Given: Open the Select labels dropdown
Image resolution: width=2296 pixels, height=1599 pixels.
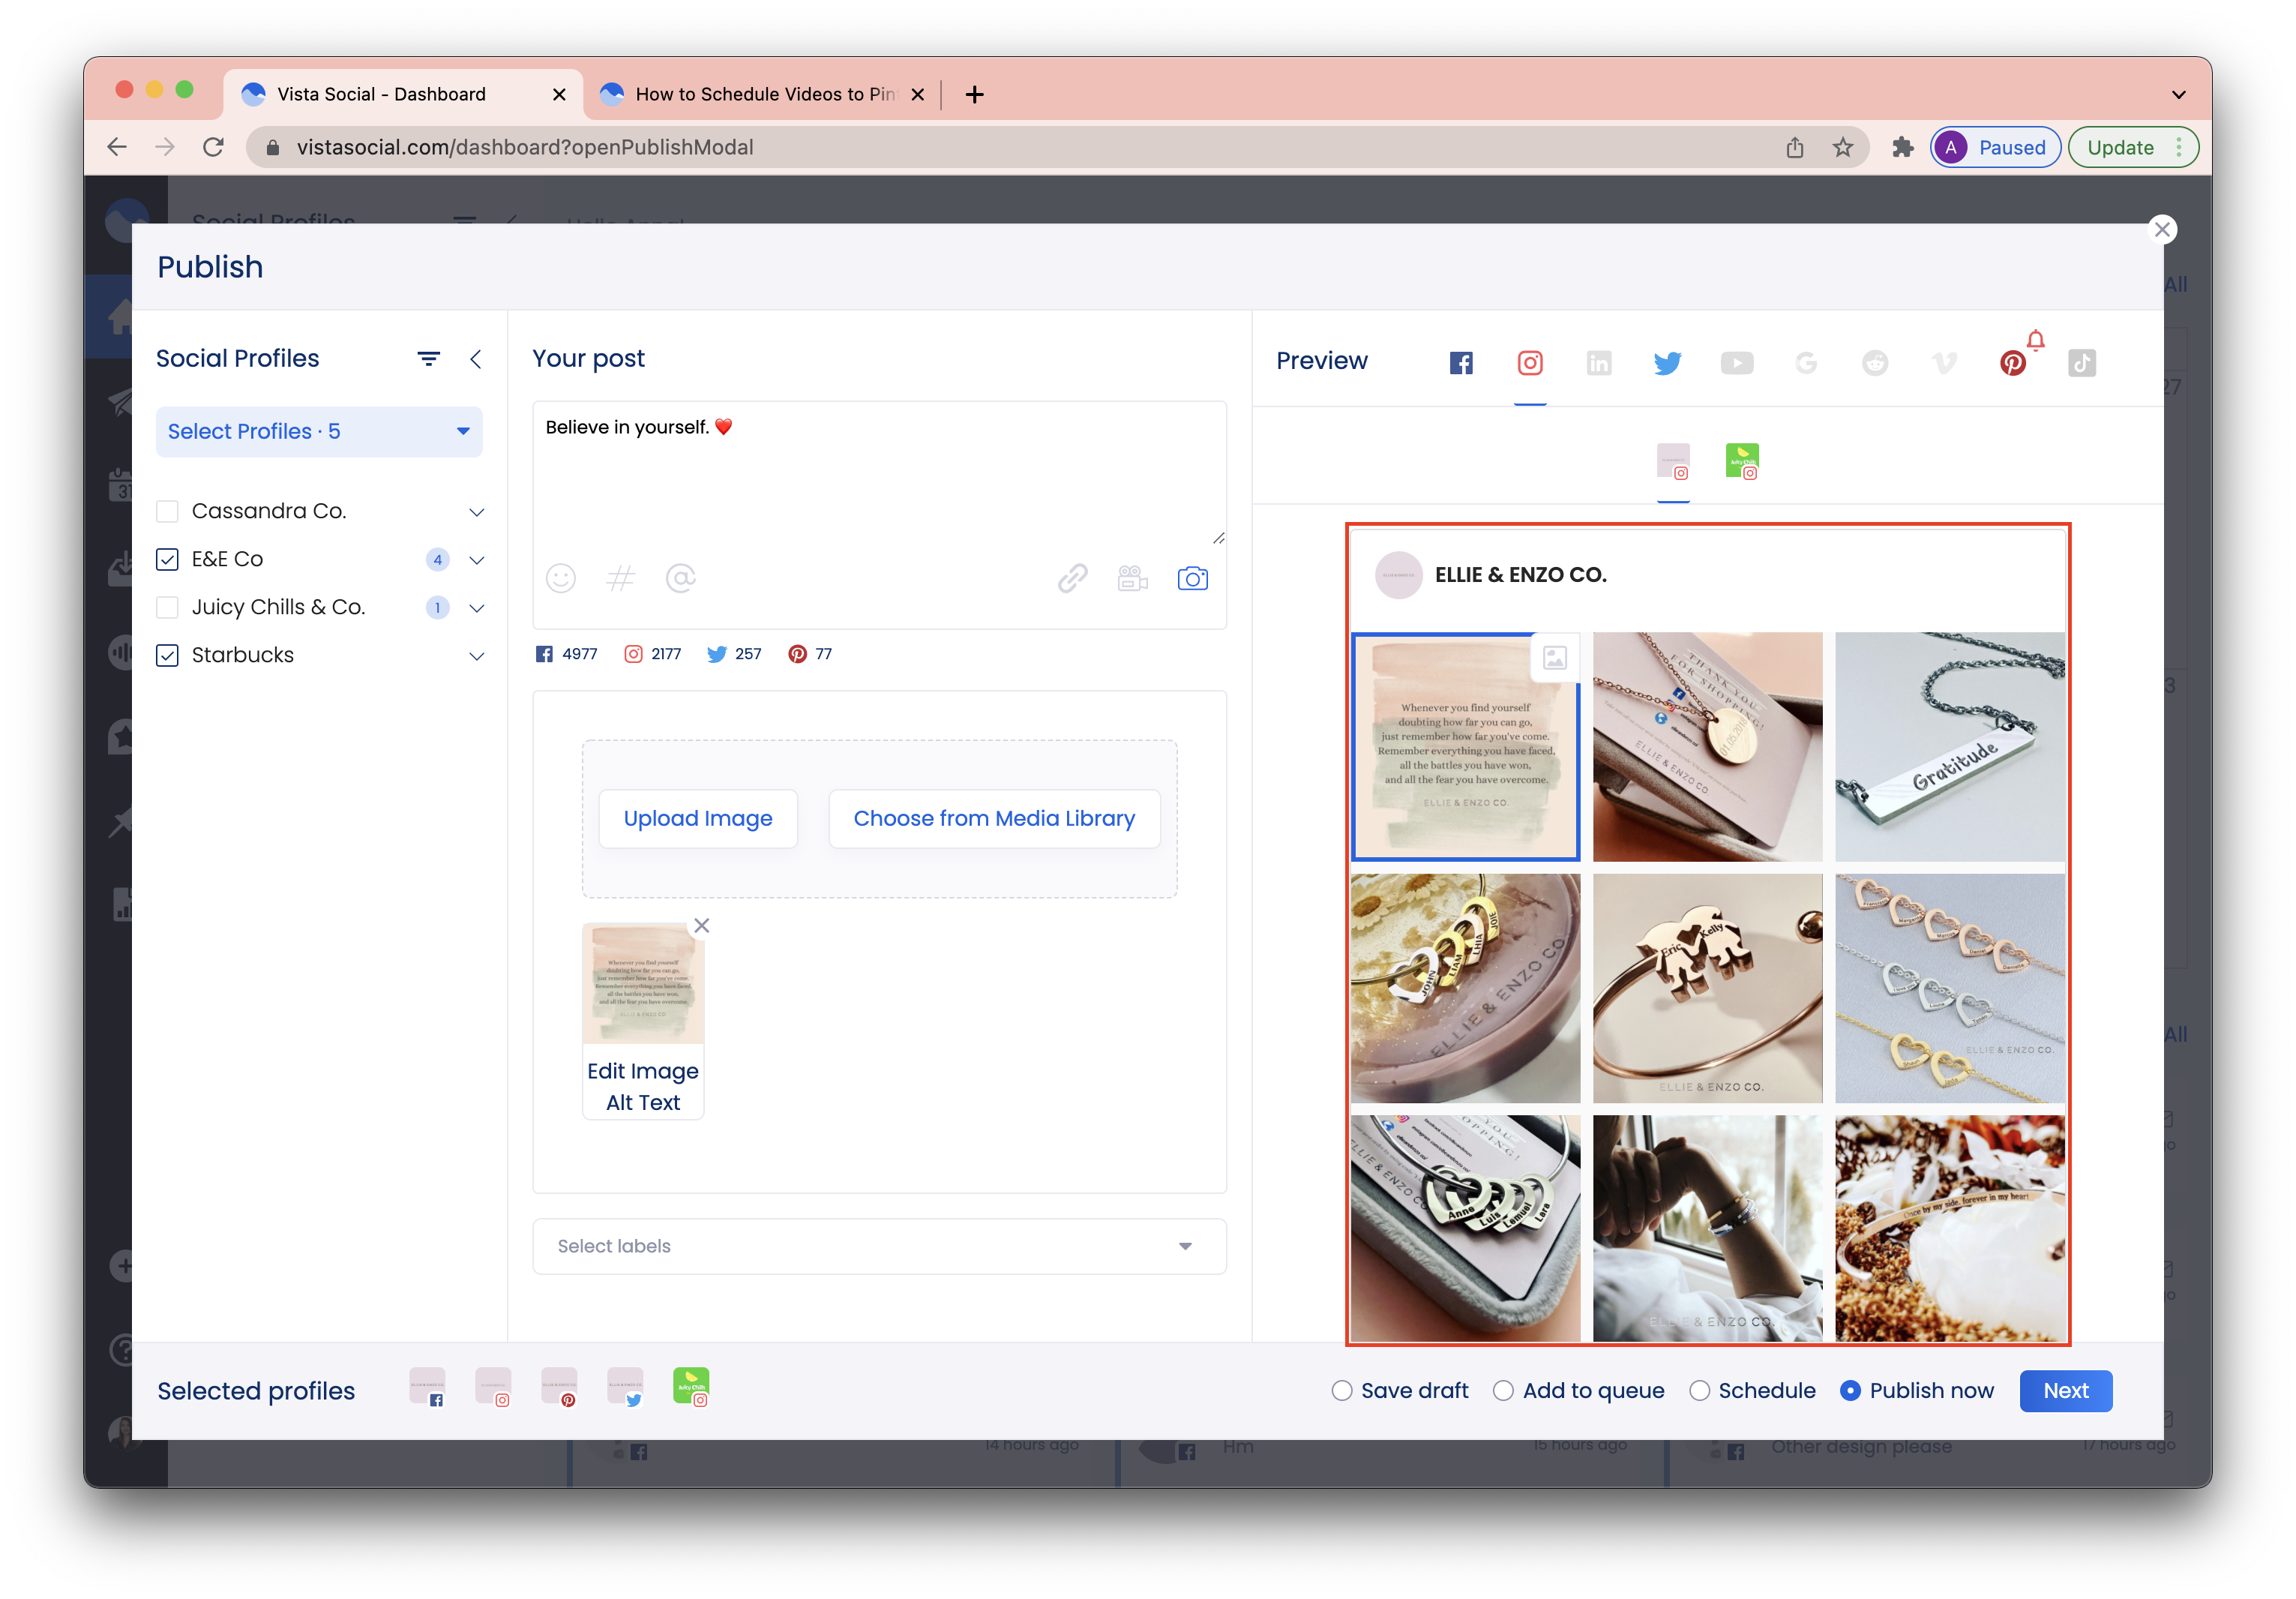Looking at the screenshot, I should click(x=879, y=1247).
